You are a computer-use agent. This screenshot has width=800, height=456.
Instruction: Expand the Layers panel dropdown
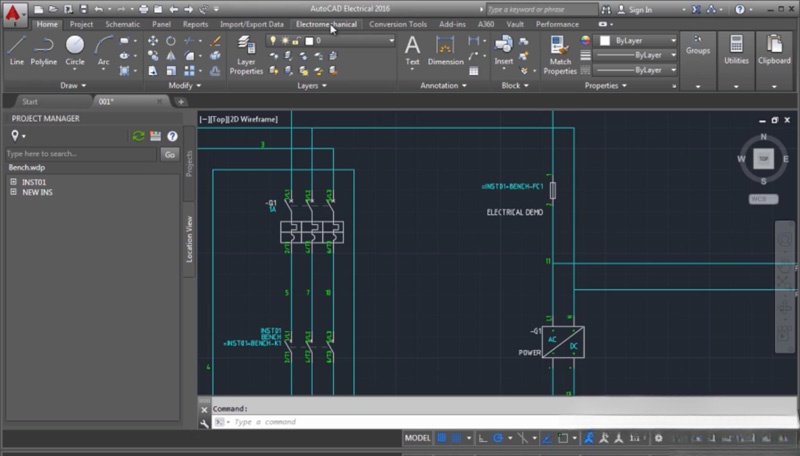click(x=312, y=86)
